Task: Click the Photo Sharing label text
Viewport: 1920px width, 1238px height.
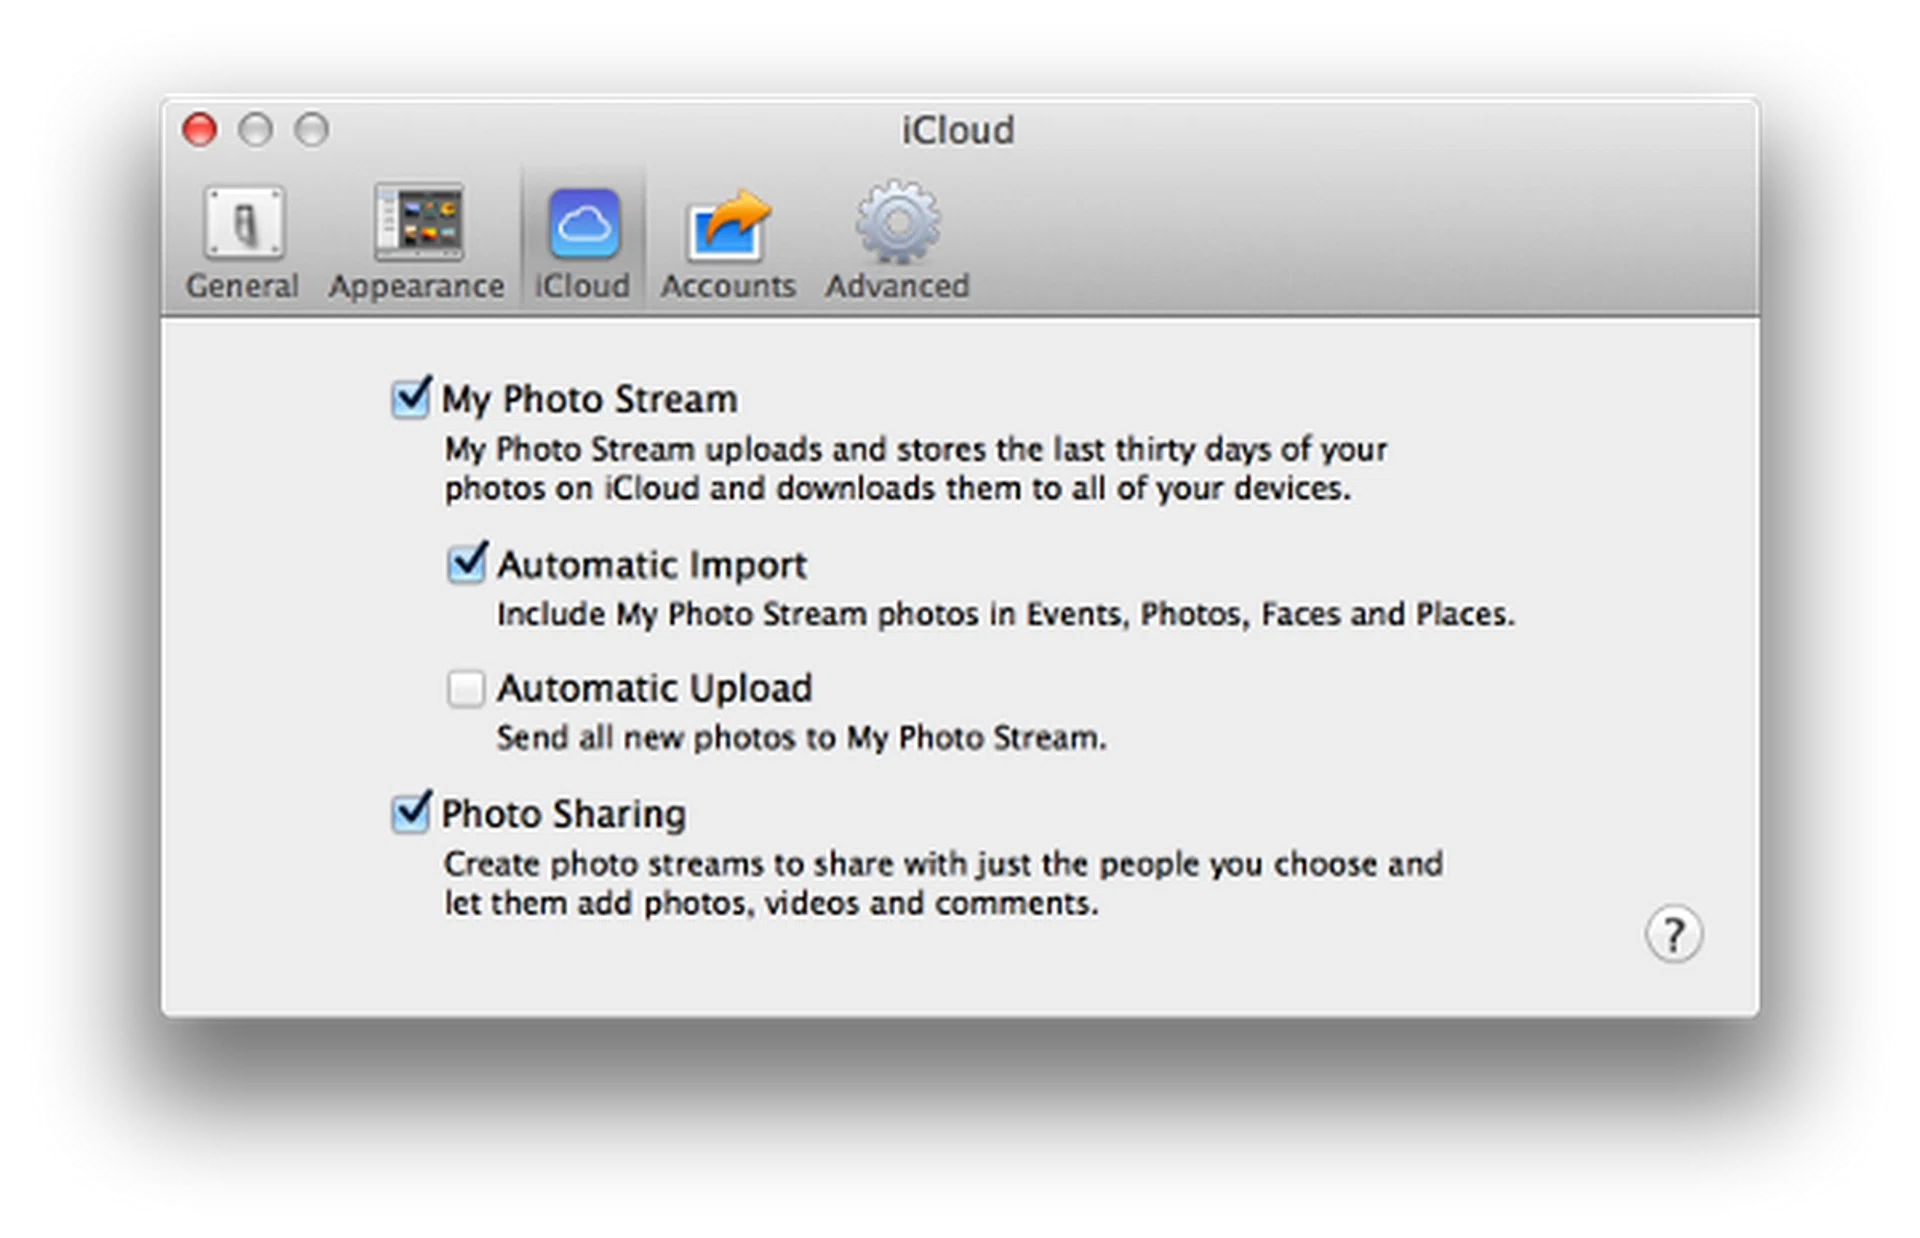Action: [x=564, y=814]
